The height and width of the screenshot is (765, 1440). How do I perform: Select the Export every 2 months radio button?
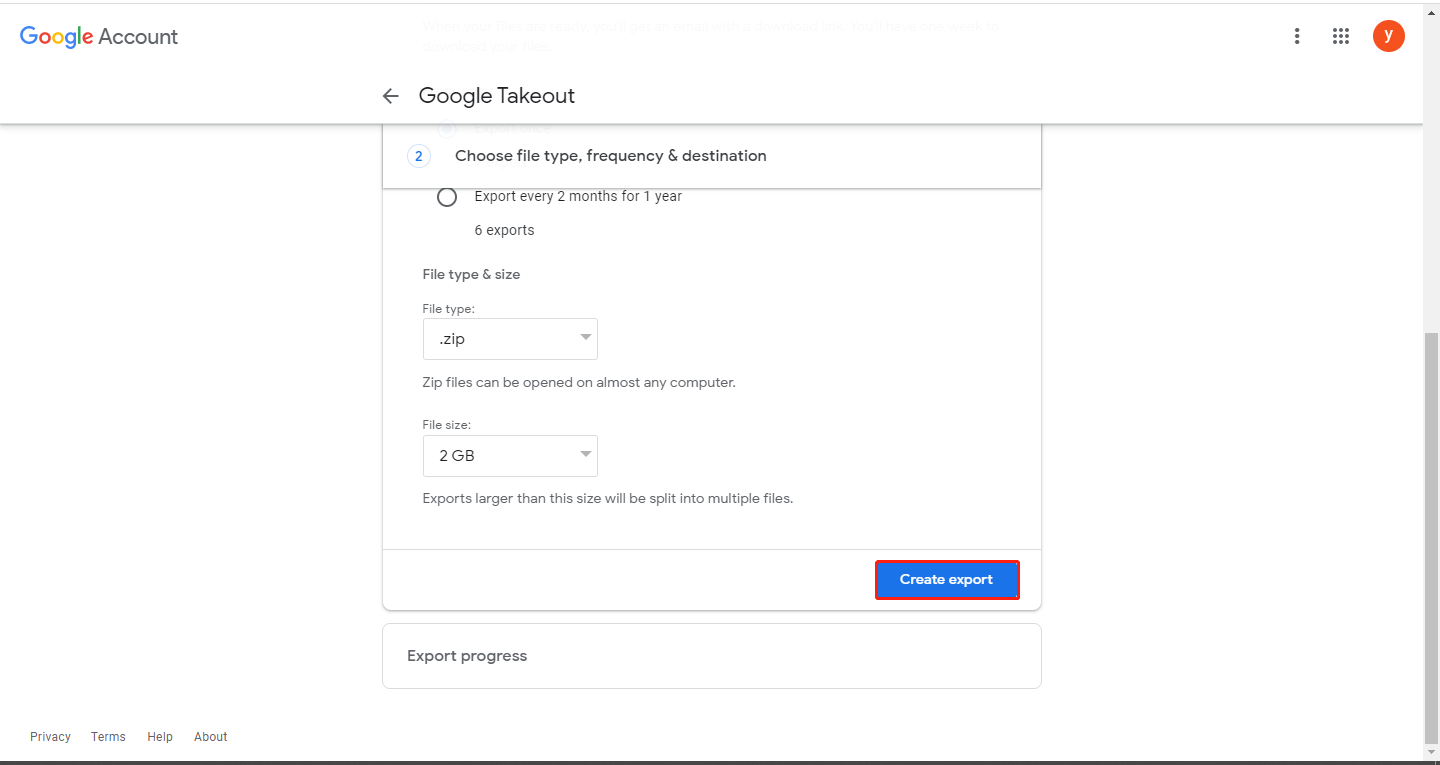point(447,197)
